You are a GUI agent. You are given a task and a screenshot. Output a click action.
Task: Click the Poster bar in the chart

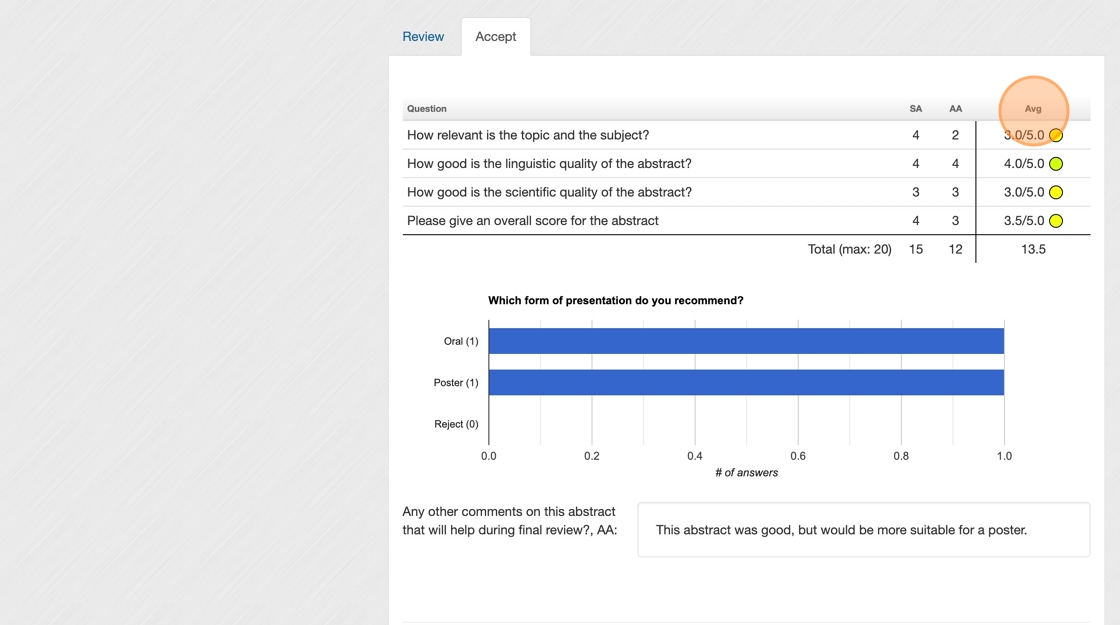click(x=745, y=382)
